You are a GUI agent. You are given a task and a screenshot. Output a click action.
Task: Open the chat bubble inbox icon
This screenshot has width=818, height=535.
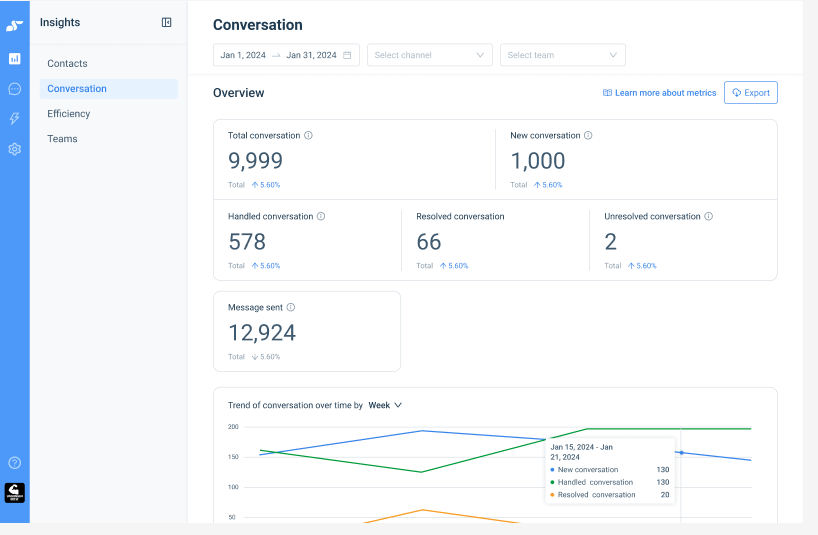pos(14,89)
